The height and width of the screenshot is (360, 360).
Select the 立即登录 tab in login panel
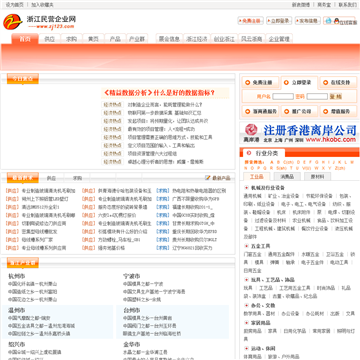coord(299,82)
